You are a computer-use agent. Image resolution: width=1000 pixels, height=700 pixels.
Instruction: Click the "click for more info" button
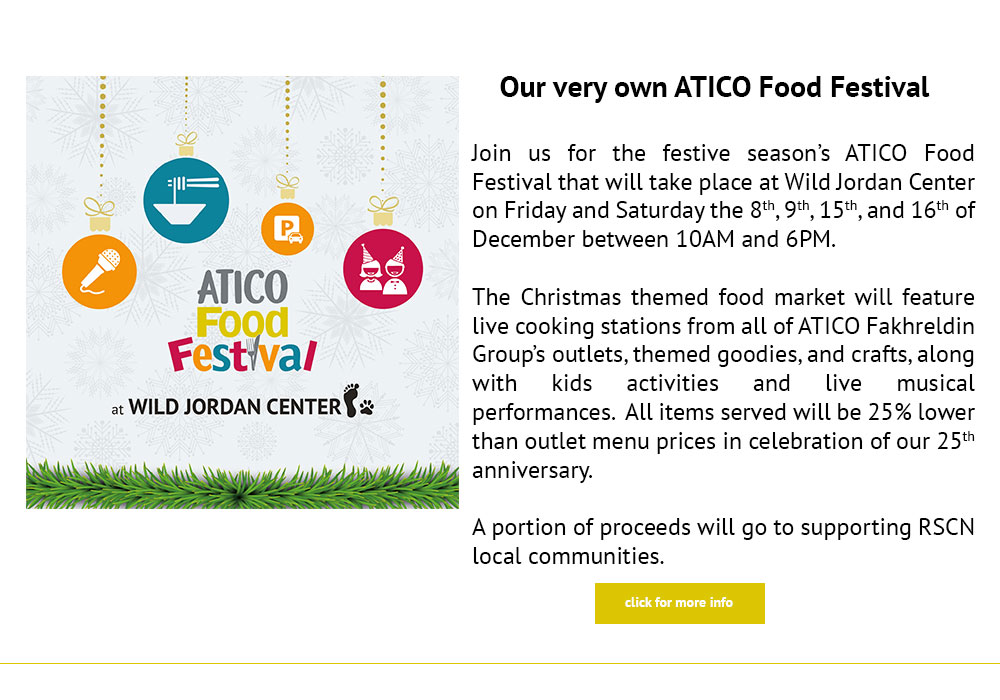[679, 603]
